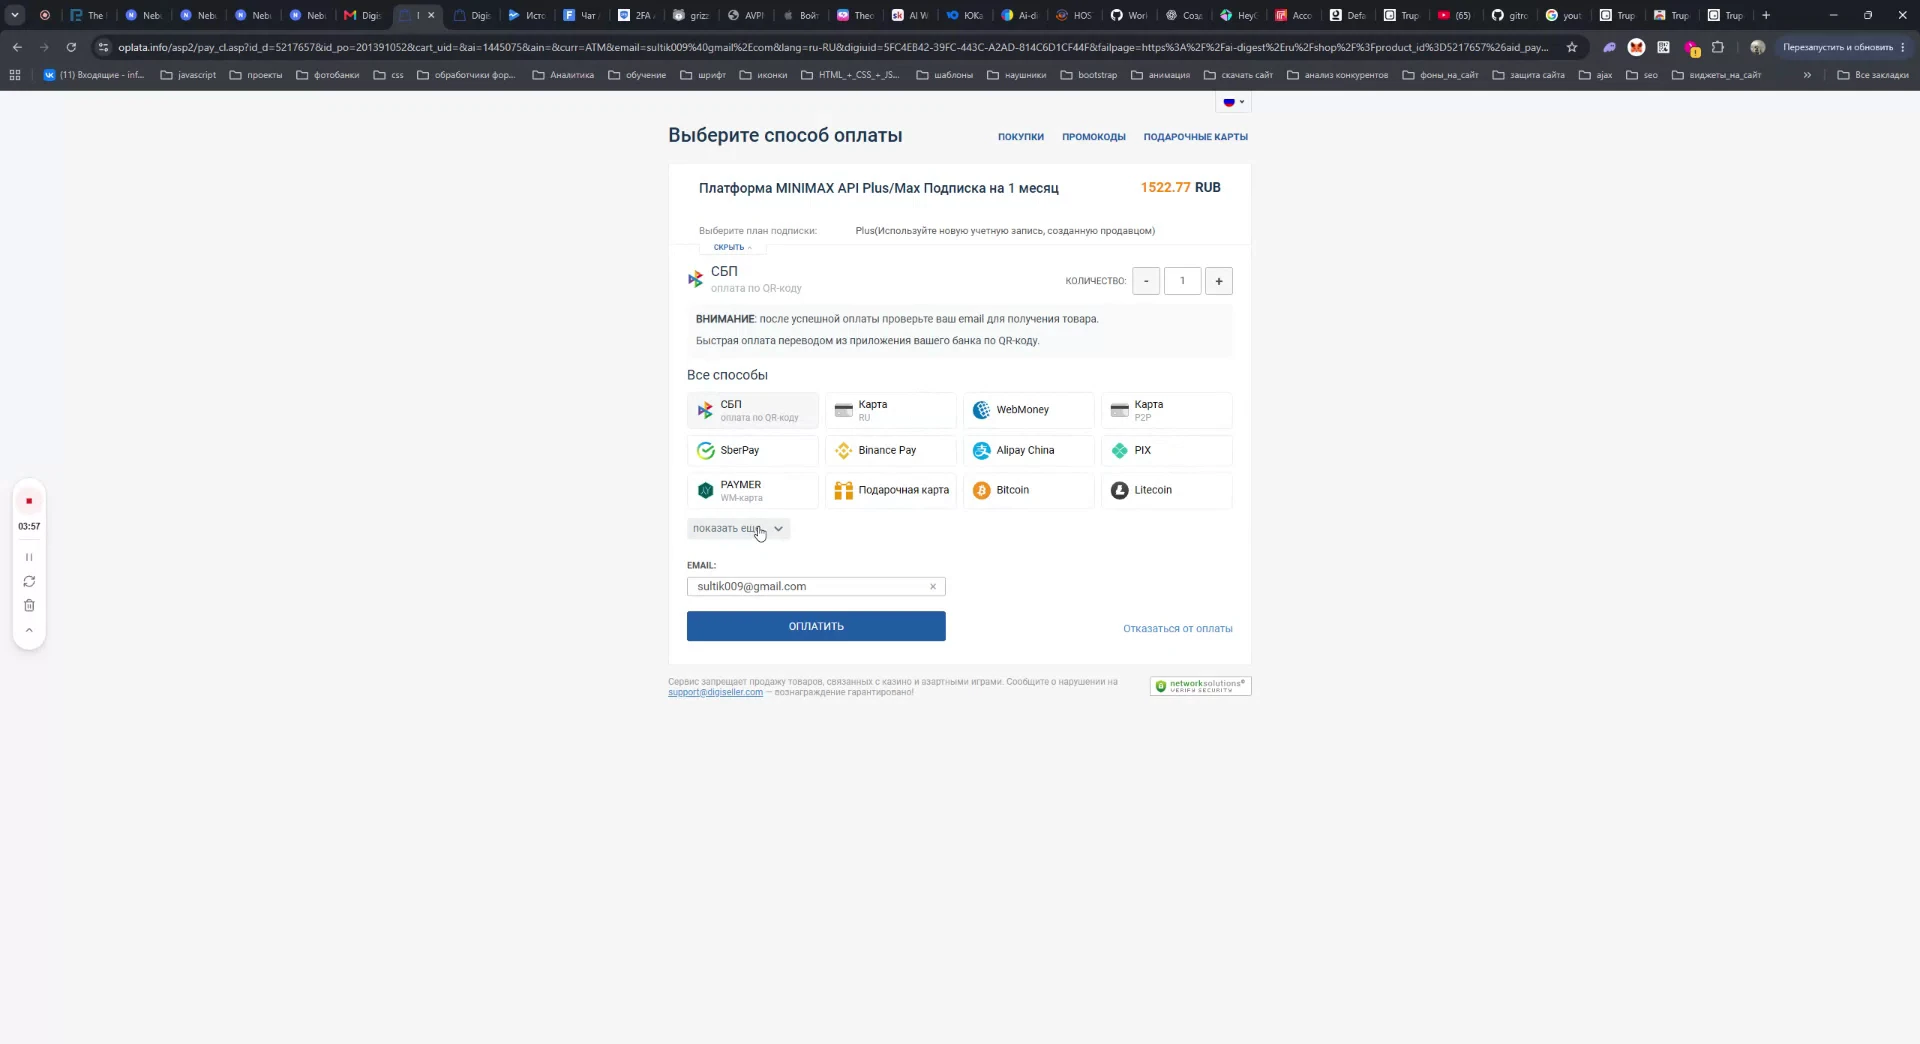This screenshot has width=1920, height=1044.
Task: Open the language flag dropdown
Action: click(1233, 102)
